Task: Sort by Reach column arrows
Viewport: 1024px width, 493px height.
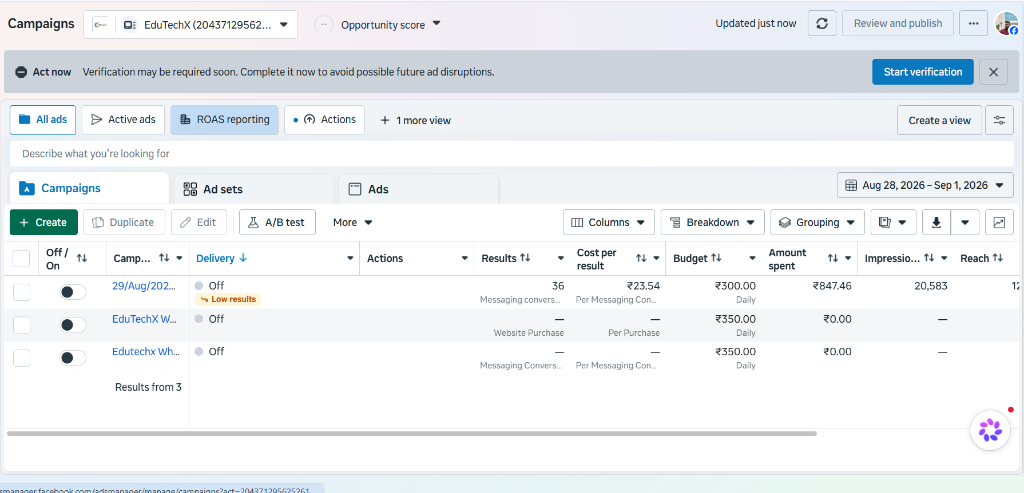Action: coord(997,259)
